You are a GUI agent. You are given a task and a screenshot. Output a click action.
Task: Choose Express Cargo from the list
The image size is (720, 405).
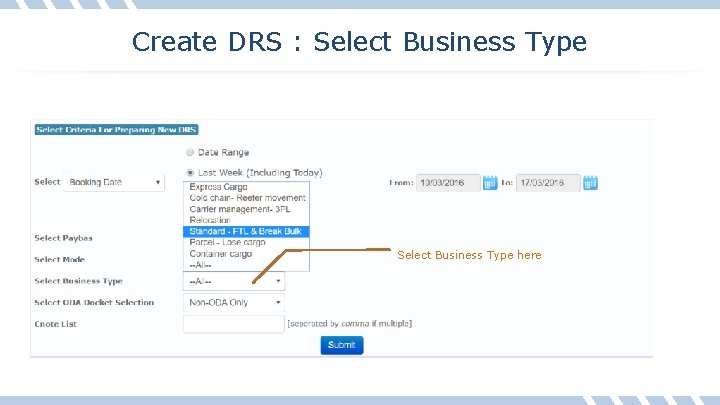click(246, 187)
